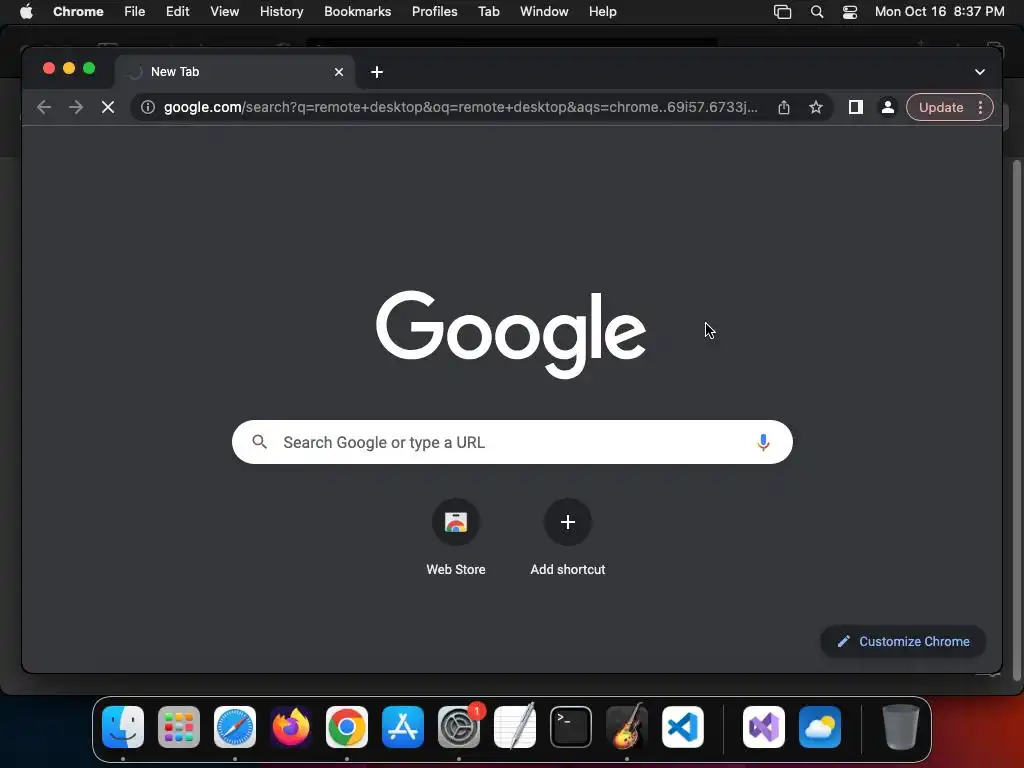Viewport: 1024px width, 768px height.
Task: Open Spotlight search in menu bar
Action: (x=816, y=11)
